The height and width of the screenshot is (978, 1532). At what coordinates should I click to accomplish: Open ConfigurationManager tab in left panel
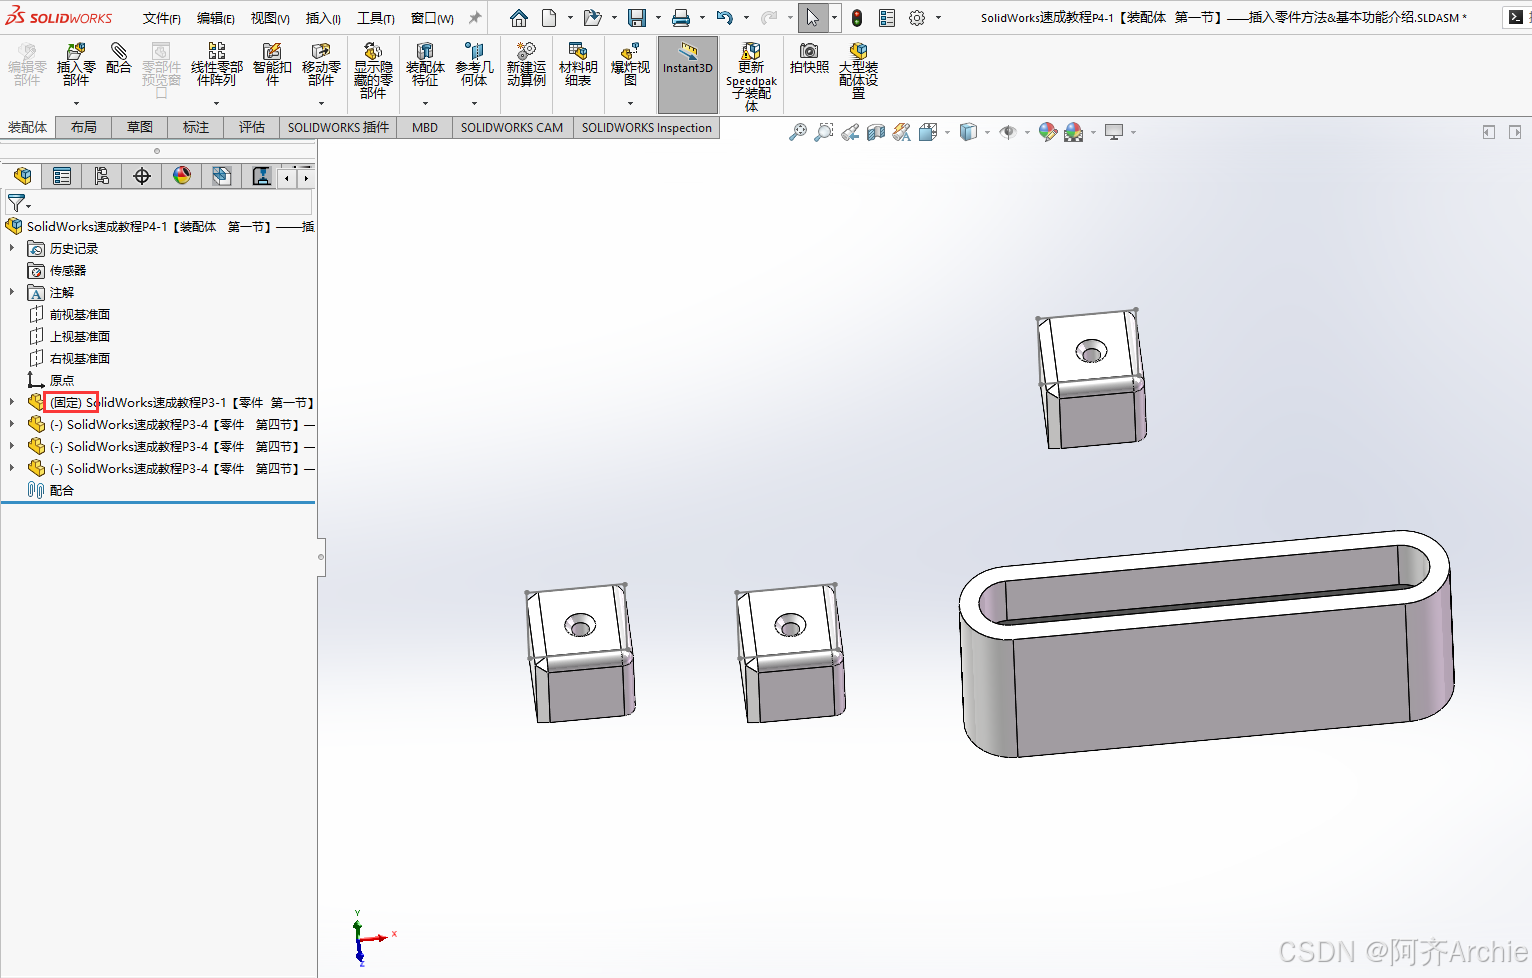[102, 176]
